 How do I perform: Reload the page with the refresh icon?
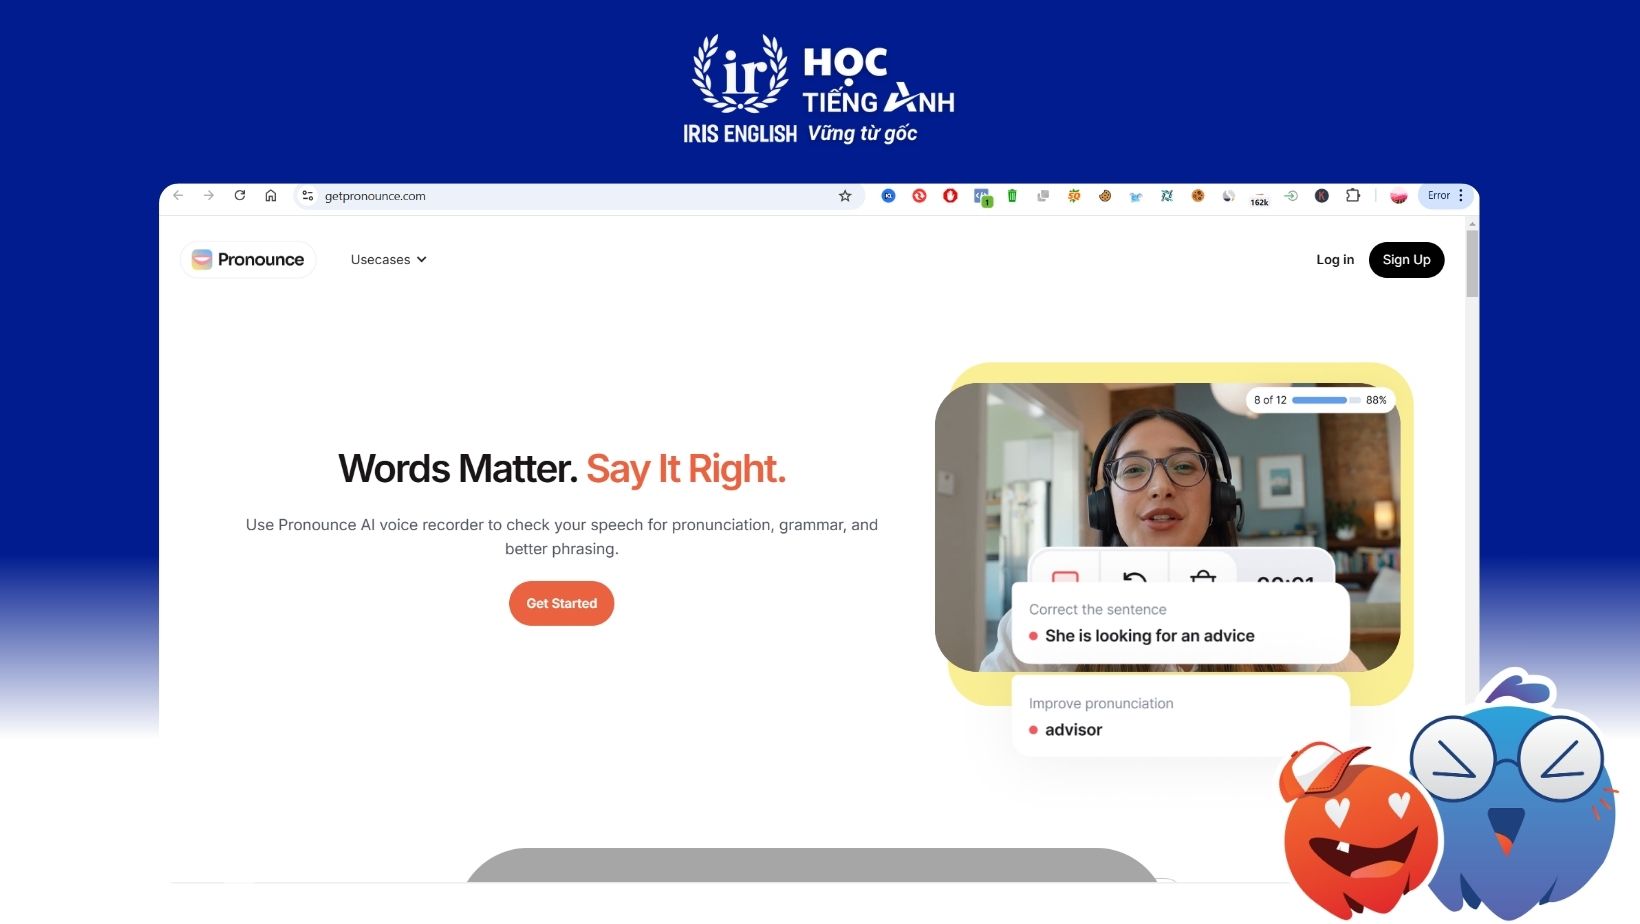pyautogui.click(x=240, y=196)
